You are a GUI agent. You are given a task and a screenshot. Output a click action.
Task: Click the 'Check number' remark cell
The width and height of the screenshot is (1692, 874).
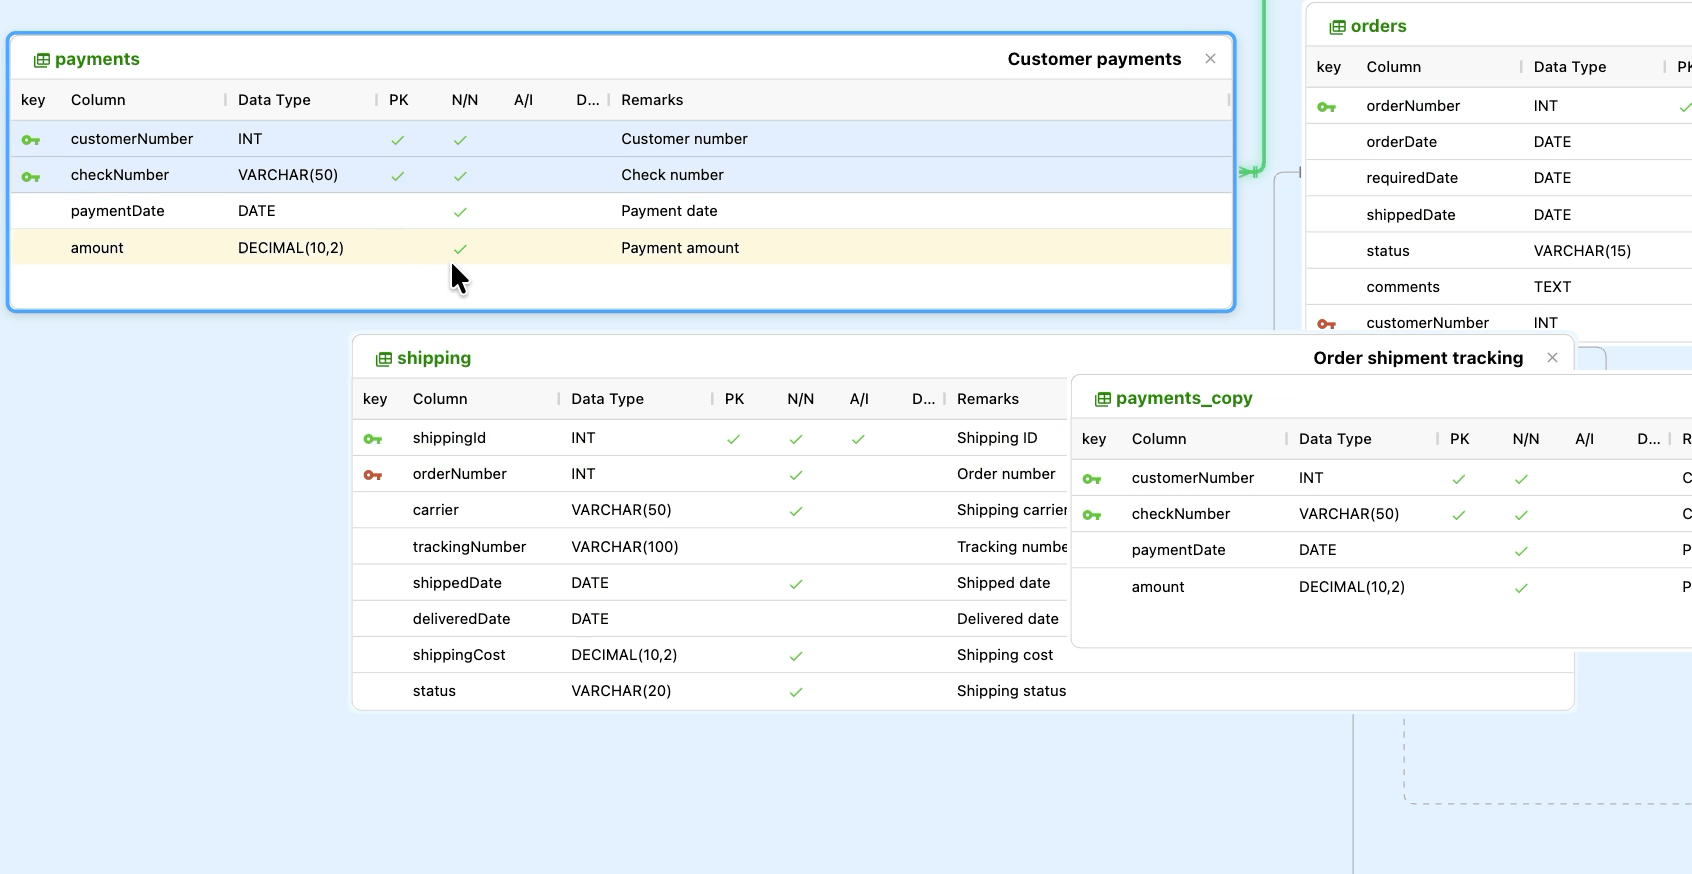point(672,175)
